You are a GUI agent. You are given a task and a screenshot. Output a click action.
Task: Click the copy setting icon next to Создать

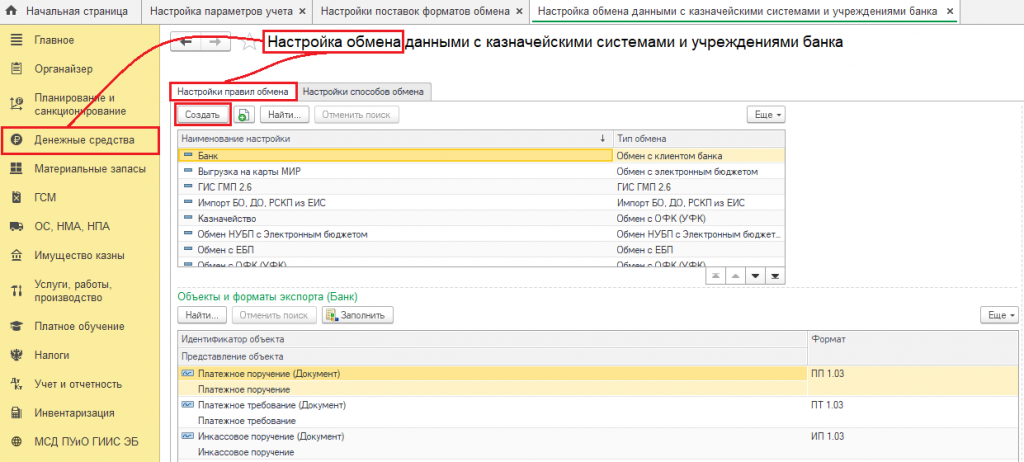[244, 115]
